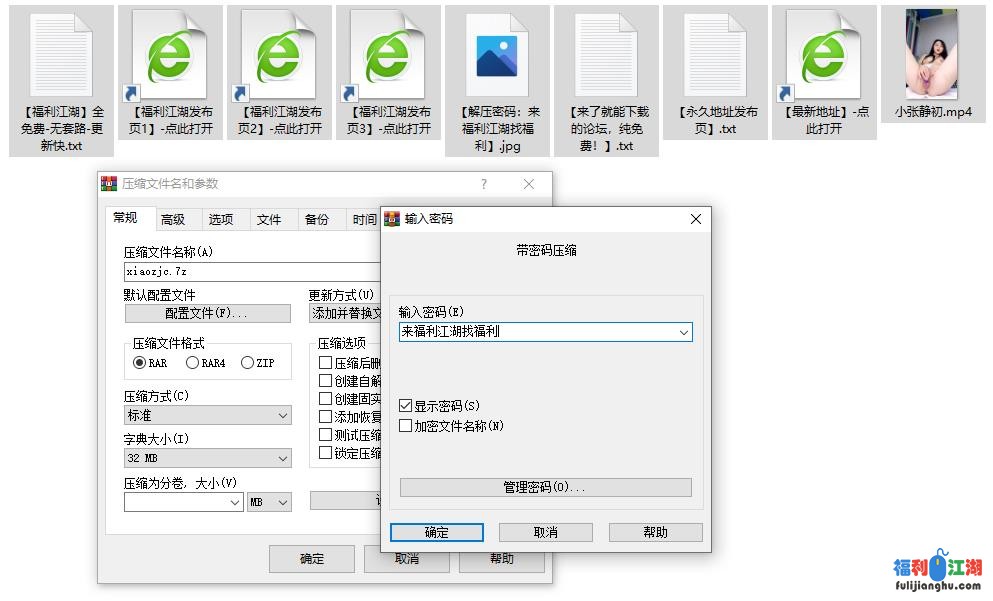Screen dimensions: 993x601
Task: Open the 【福利江湖发布页1】 browser shortcut
Action: point(169,55)
